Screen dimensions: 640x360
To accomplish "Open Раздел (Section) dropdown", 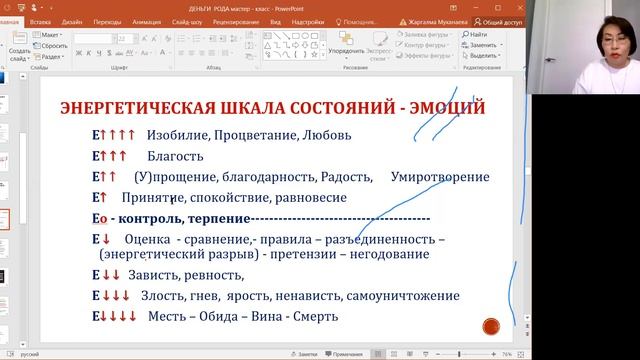I will tap(49, 56).
